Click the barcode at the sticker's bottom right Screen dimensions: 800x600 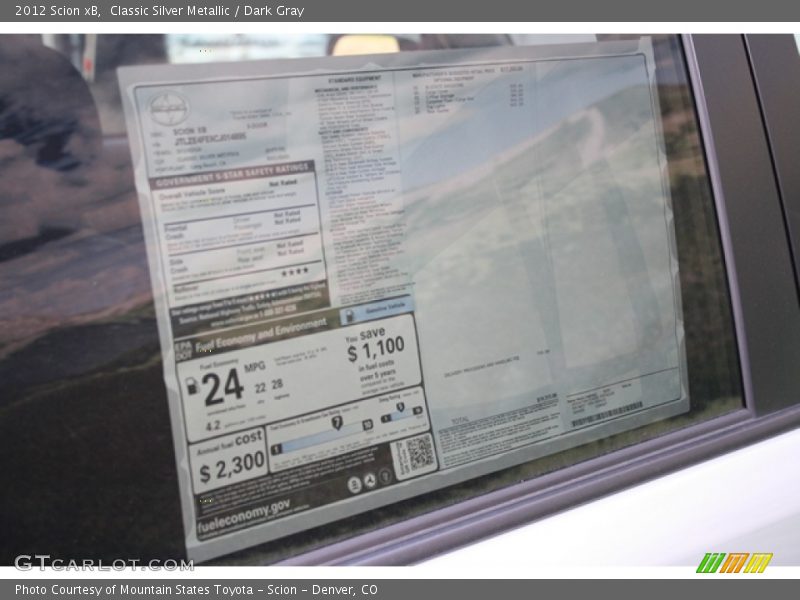click(x=606, y=413)
